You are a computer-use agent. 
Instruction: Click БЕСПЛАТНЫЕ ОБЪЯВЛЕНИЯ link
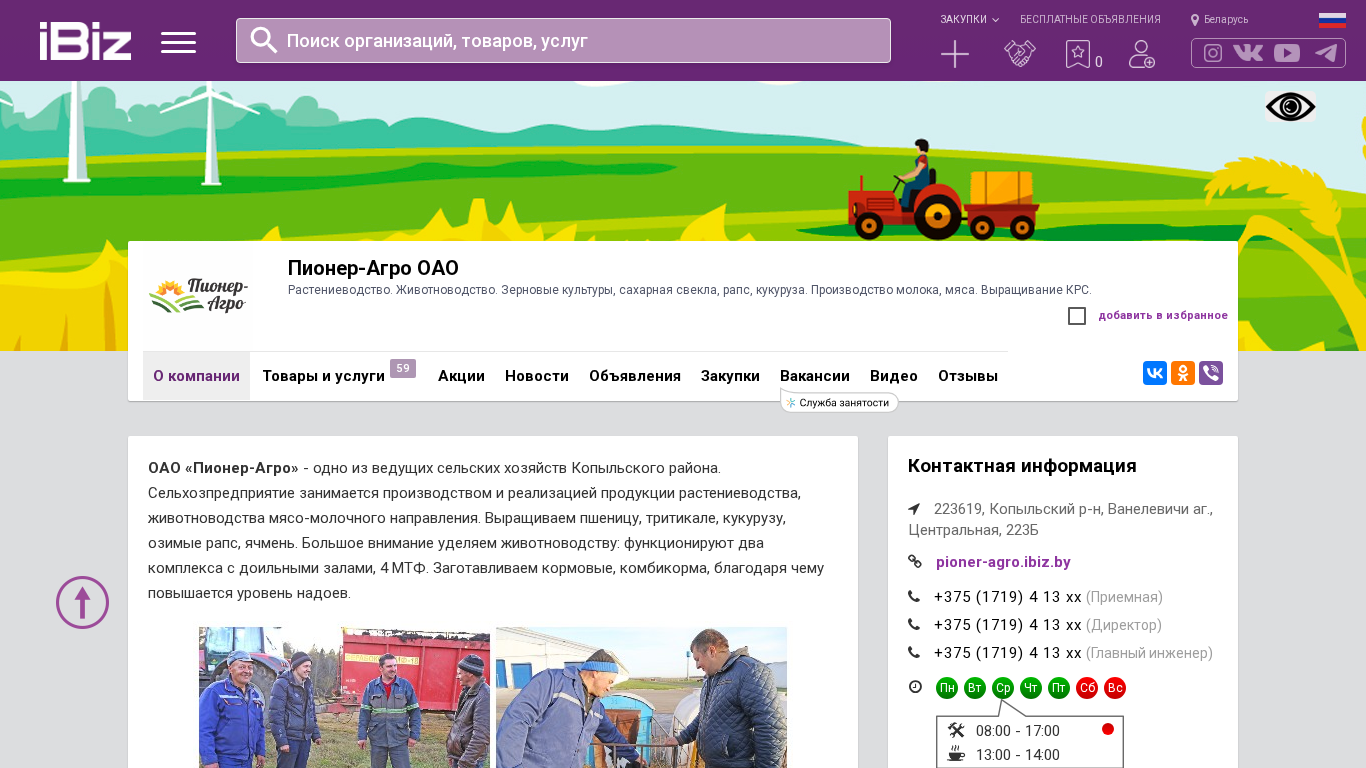point(1090,20)
